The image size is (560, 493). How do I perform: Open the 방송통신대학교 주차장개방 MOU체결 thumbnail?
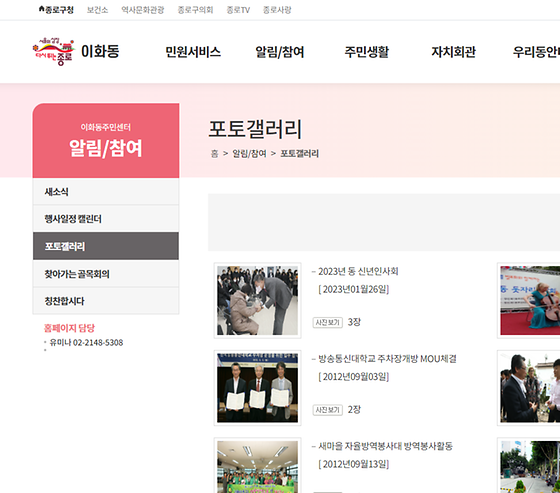click(257, 388)
